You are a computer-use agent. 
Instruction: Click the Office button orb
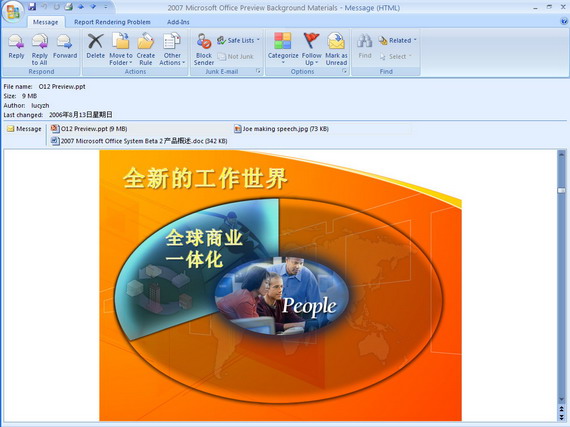point(13,11)
